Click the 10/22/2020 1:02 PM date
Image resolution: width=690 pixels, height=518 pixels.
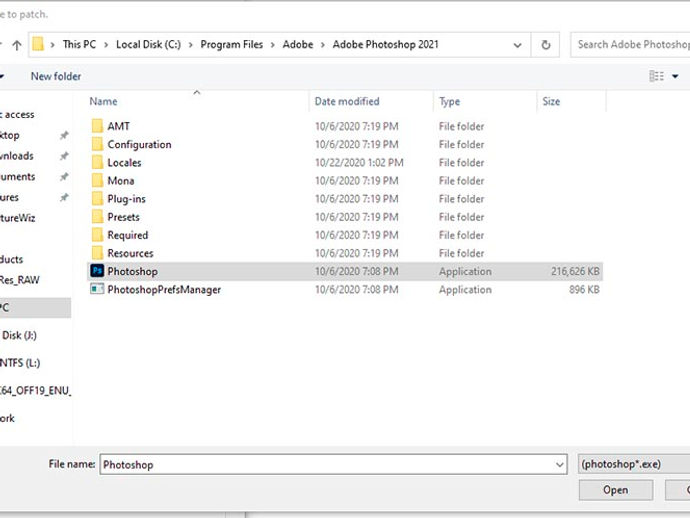(359, 163)
